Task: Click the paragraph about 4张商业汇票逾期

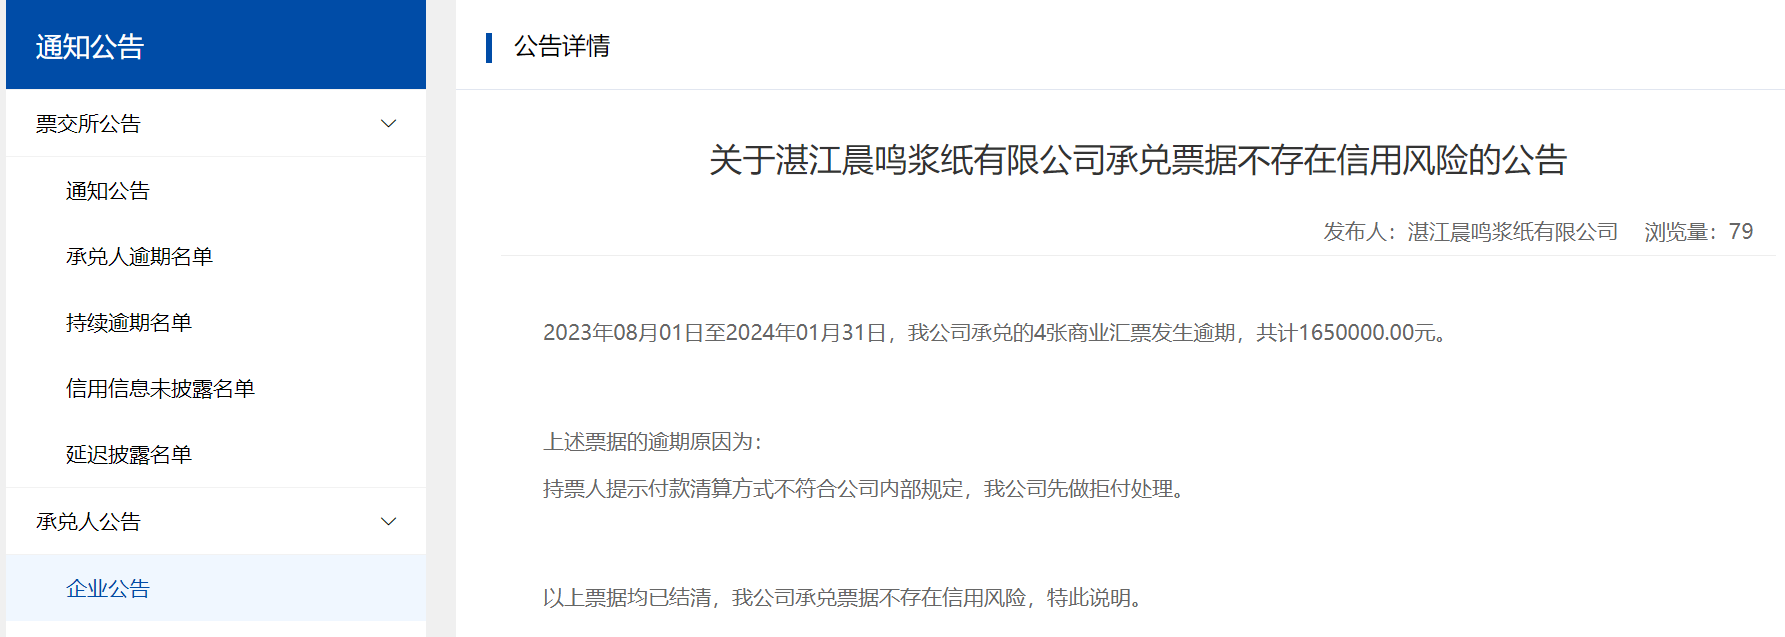Action: click(996, 333)
